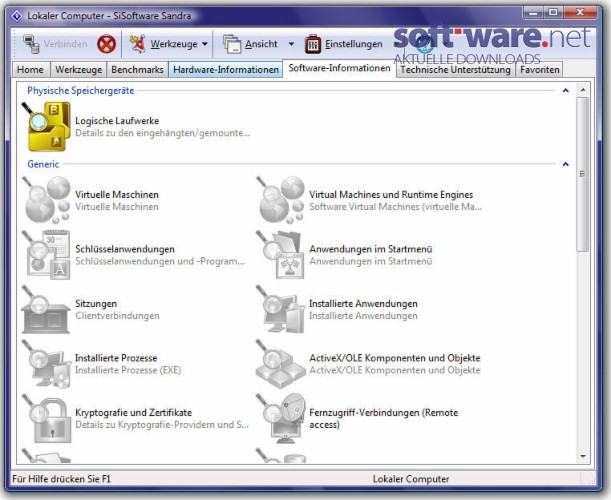611x500 pixels.
Task: Switch to the Werkzeuge tab
Action: click(79, 70)
